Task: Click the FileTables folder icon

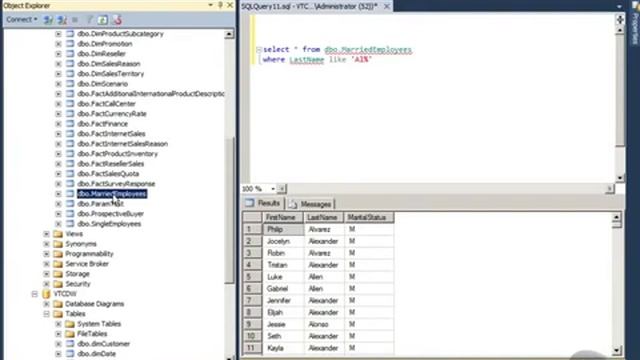Action: click(x=70, y=334)
